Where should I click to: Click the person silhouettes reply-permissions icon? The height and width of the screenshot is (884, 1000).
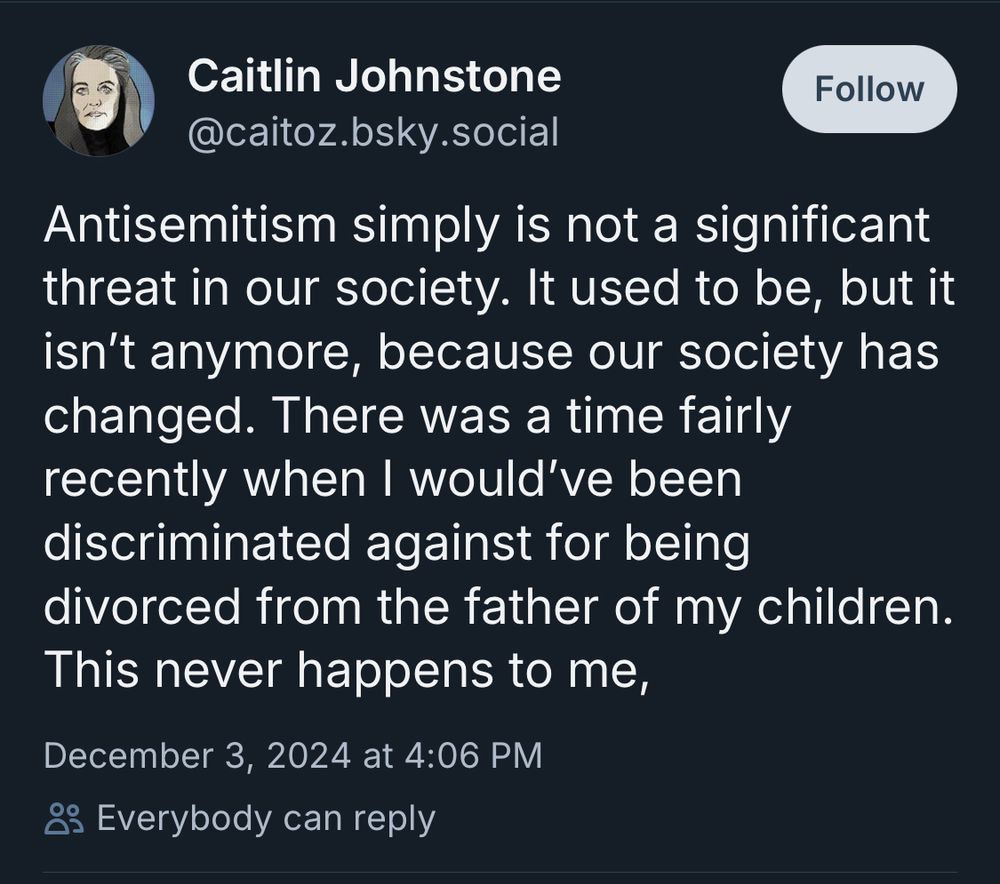pos(67,820)
